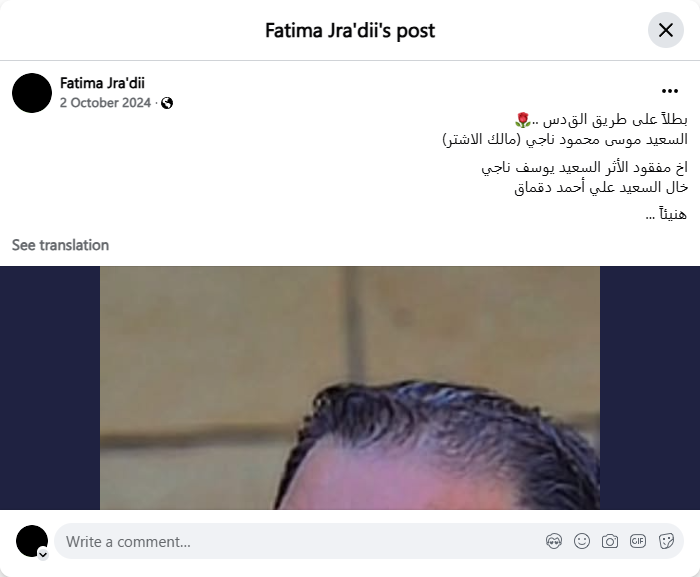
Task: Open Fatima Jra'dii author name link
Action: (102, 83)
